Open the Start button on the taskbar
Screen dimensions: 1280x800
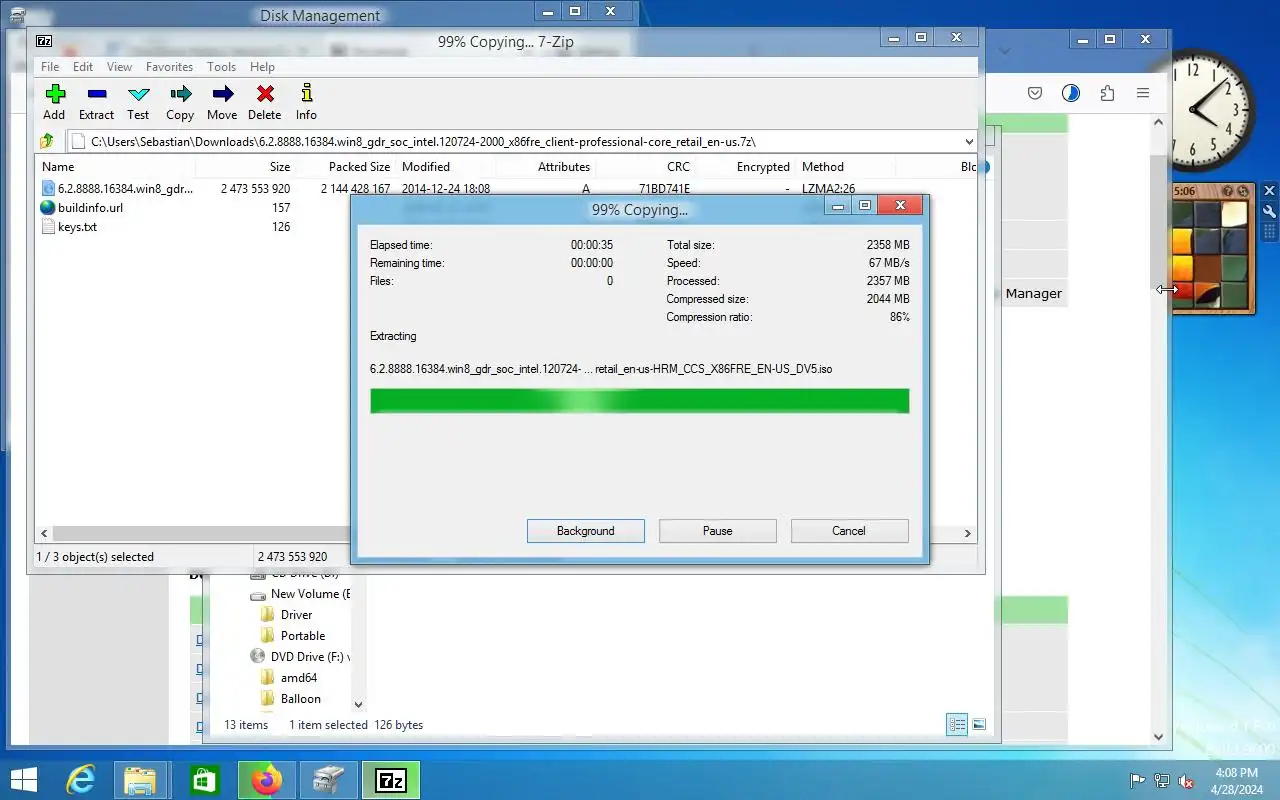[23, 780]
